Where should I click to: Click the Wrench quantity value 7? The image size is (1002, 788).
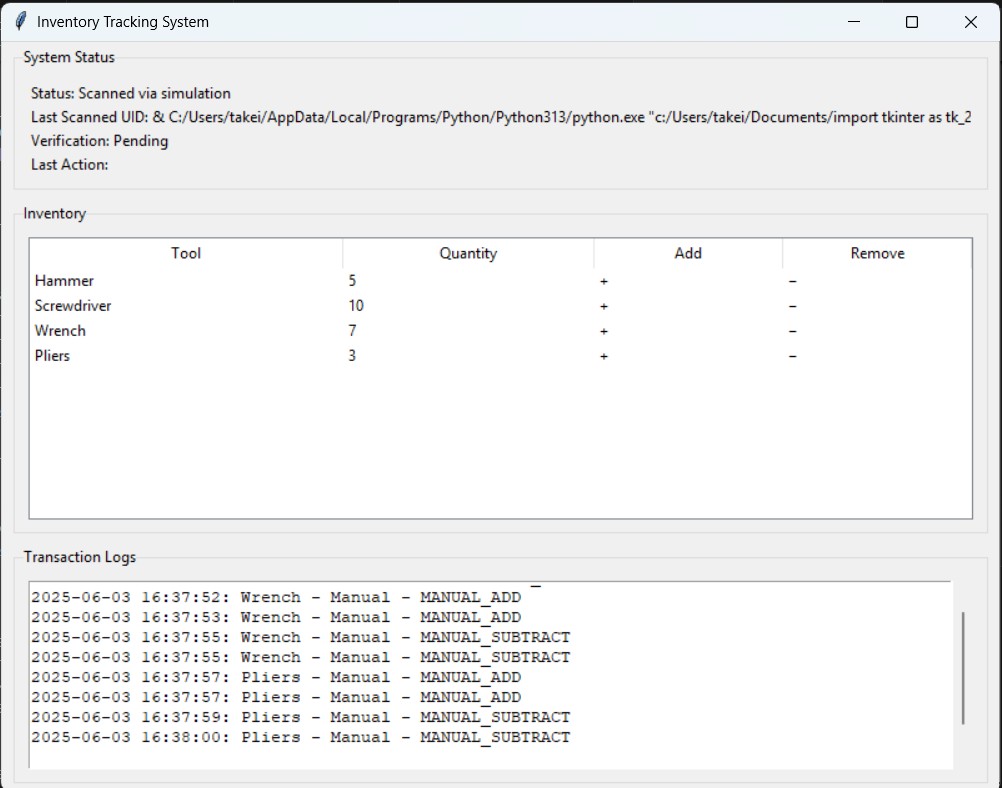pos(352,330)
